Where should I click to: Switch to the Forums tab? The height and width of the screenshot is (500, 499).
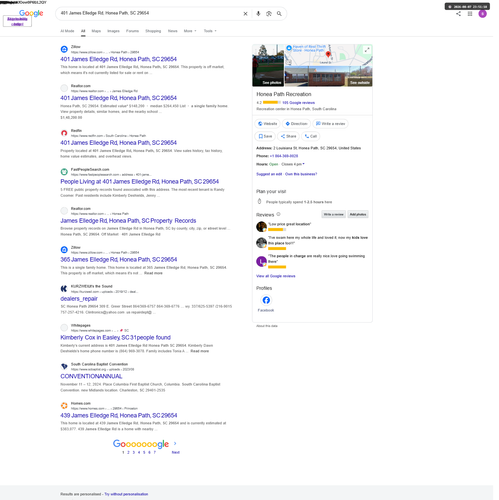[132, 31]
